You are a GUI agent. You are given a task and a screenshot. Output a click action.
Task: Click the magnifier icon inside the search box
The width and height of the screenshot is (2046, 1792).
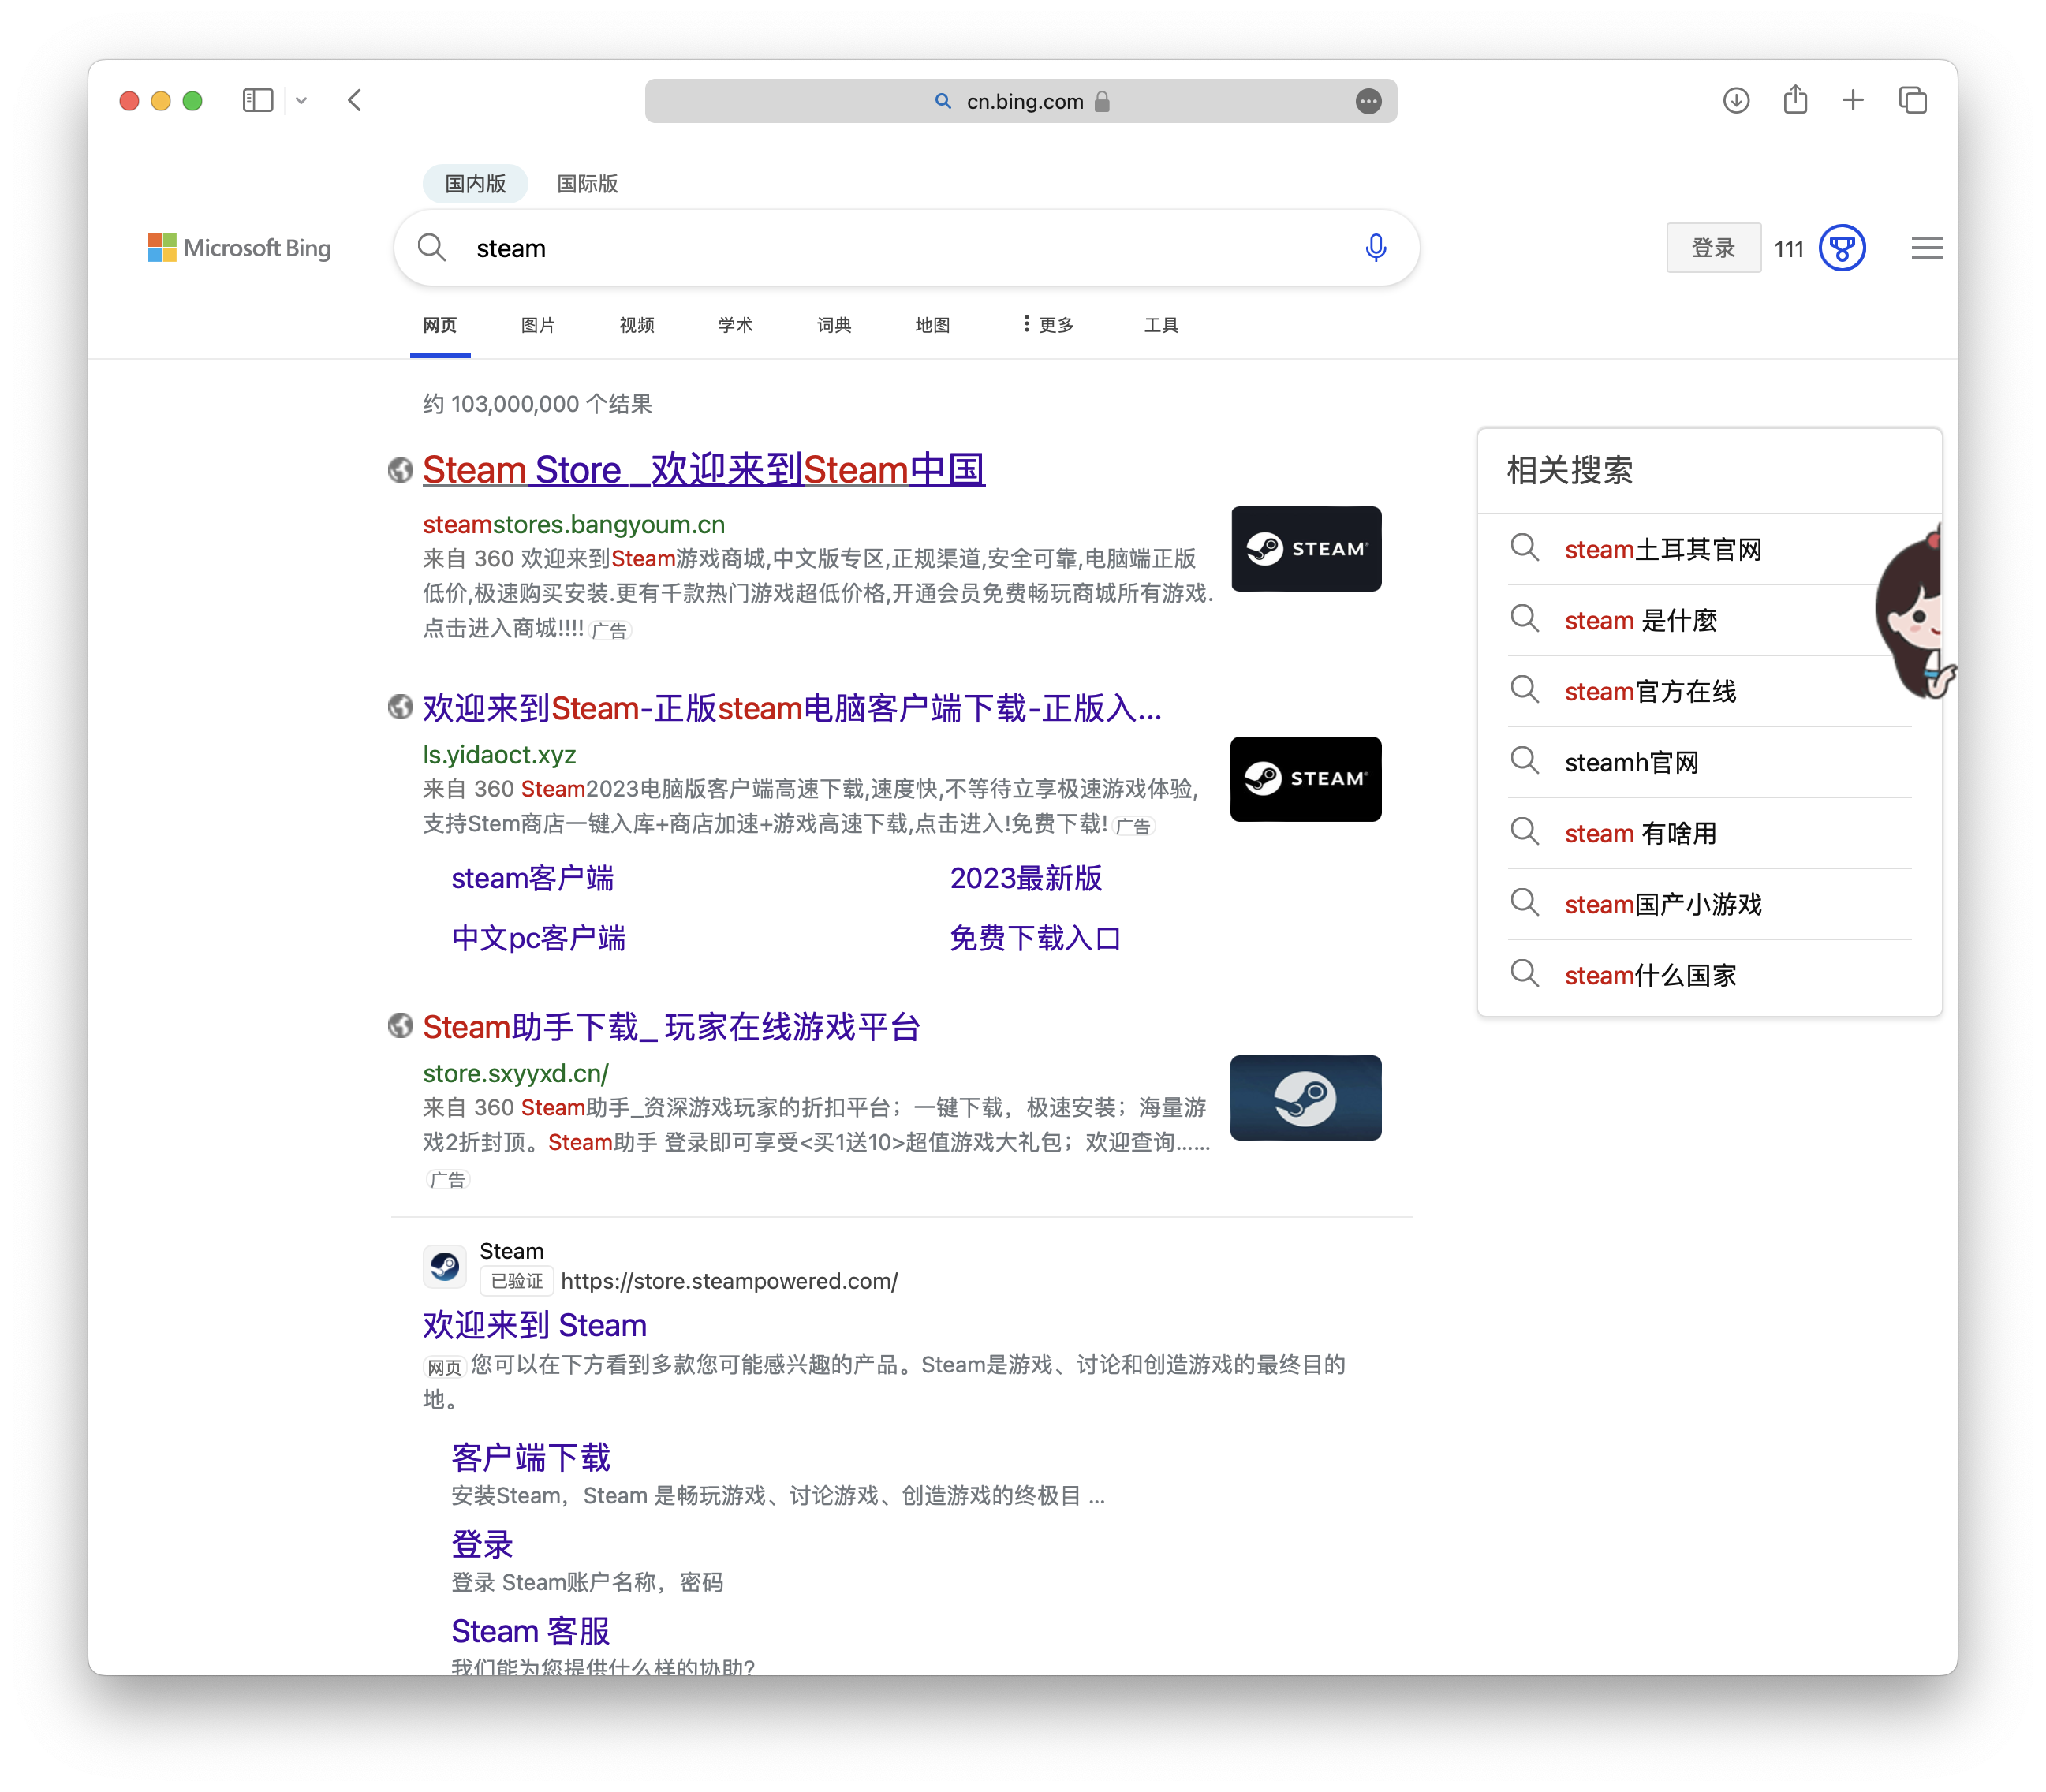(x=431, y=247)
